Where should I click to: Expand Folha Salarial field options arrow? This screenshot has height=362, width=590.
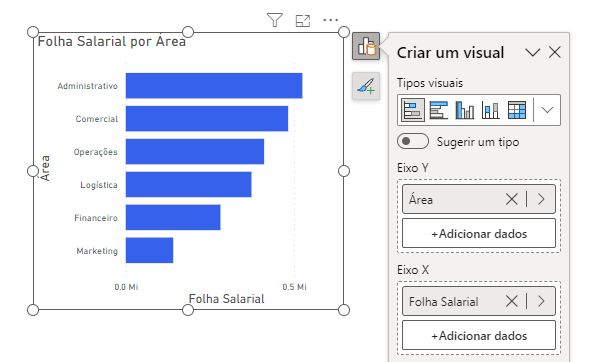(x=541, y=301)
